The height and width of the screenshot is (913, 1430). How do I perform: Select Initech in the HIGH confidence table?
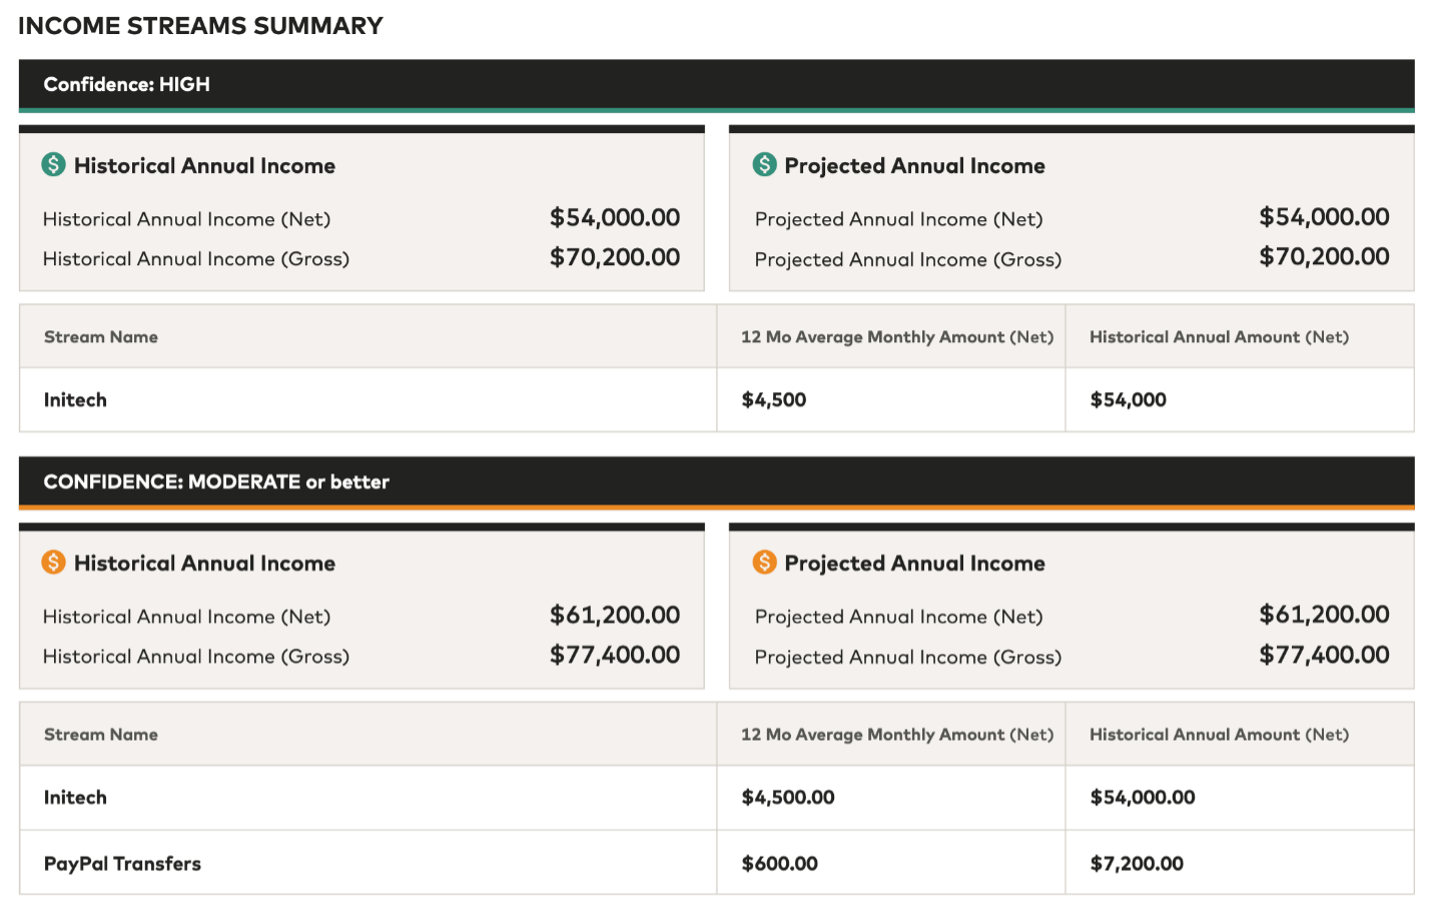(75, 400)
